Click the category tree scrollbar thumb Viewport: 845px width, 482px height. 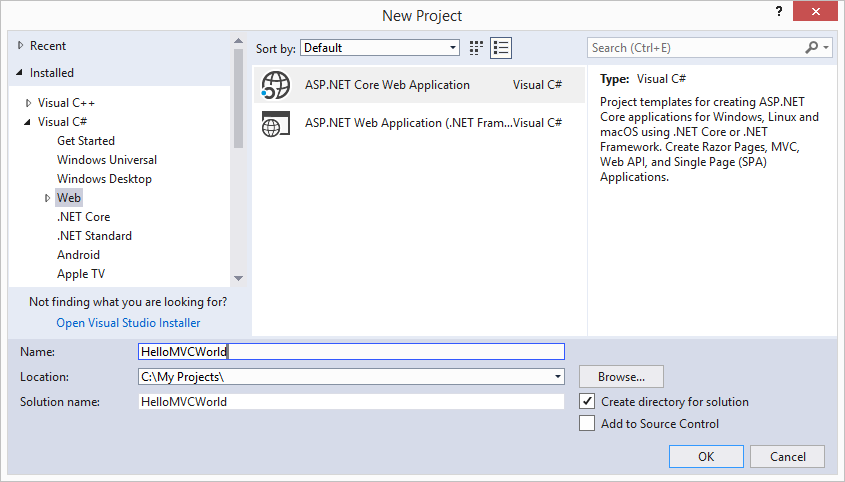(x=238, y=98)
